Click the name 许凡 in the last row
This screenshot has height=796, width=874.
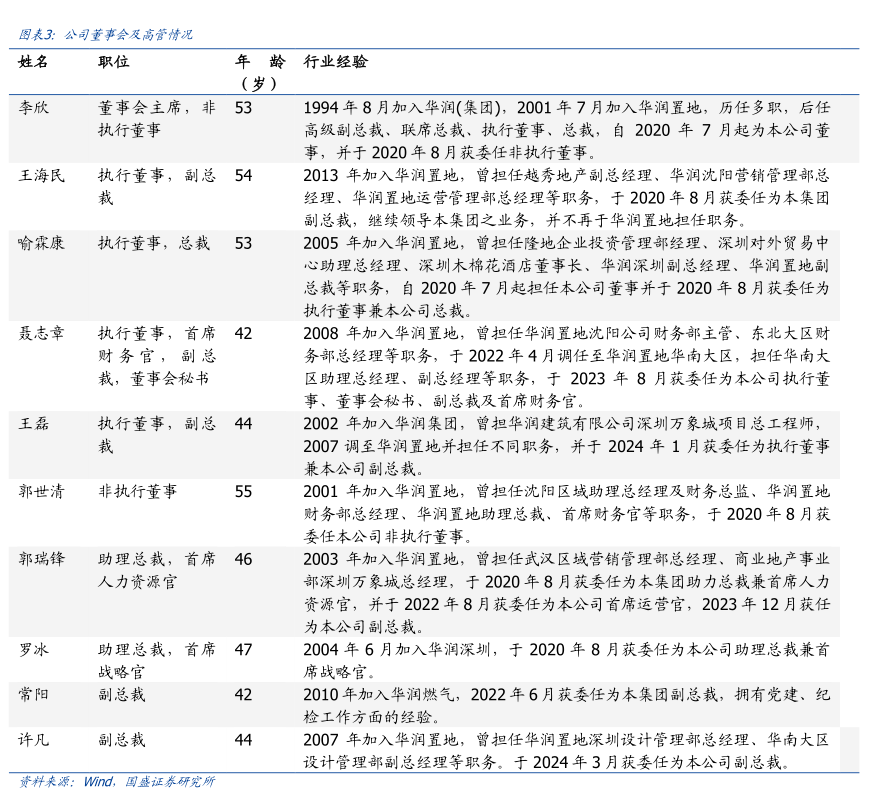(x=33, y=740)
